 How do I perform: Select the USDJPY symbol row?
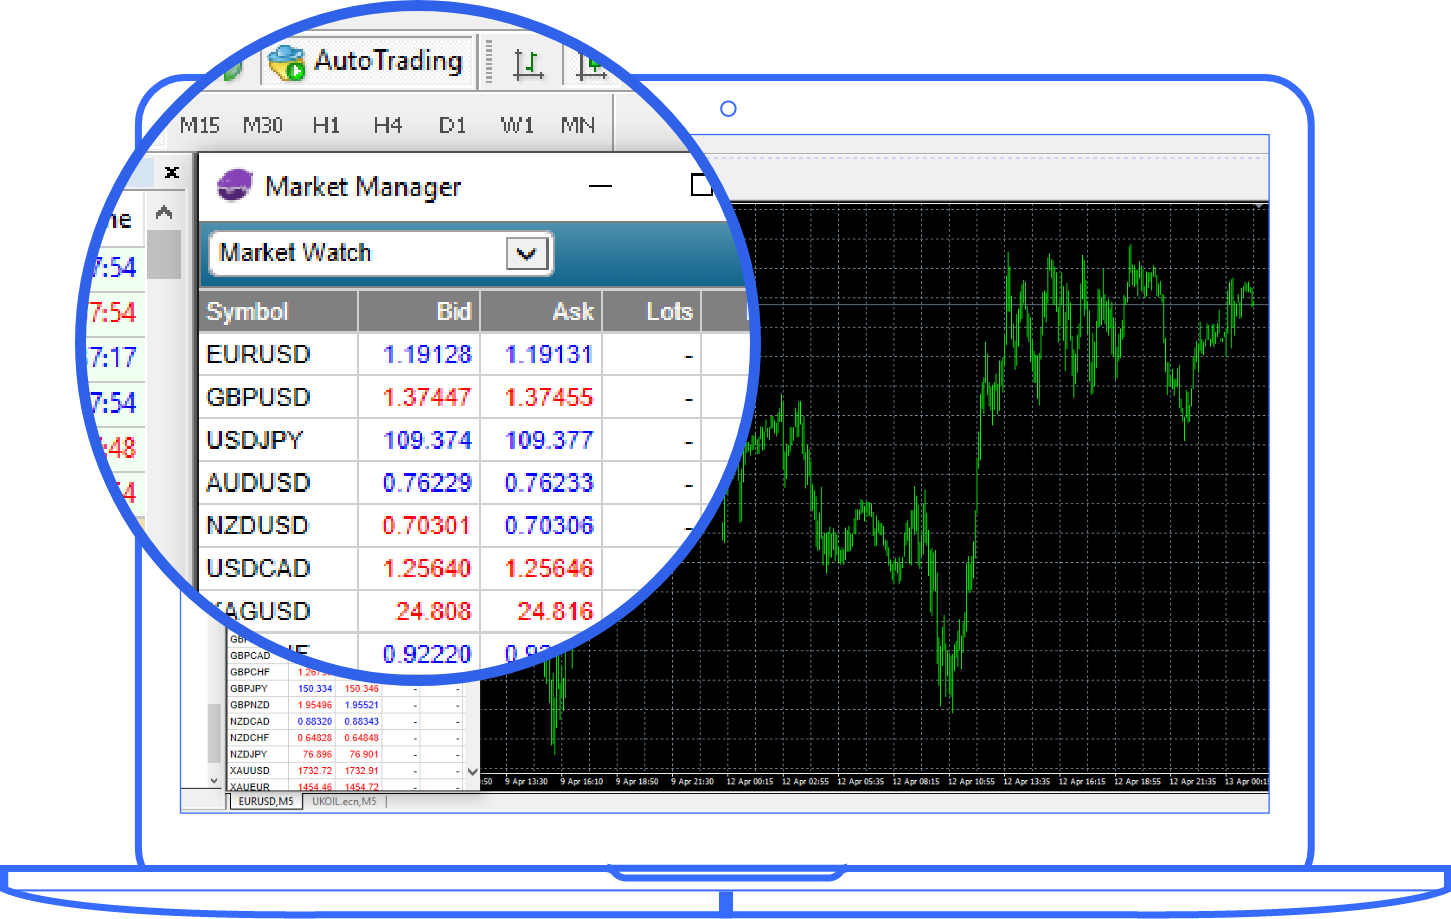[254, 441]
